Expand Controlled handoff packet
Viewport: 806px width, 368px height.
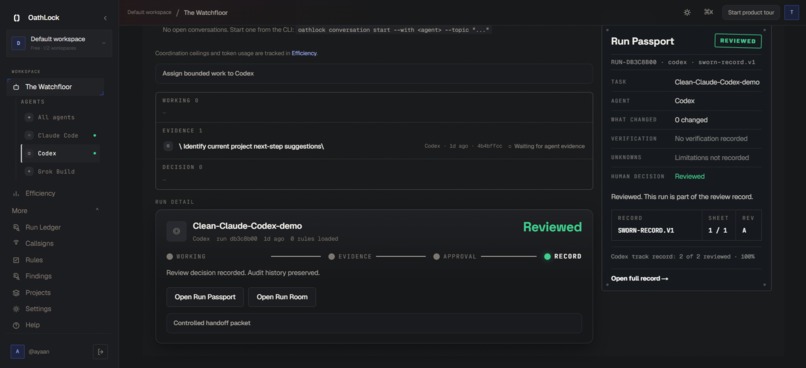point(374,323)
